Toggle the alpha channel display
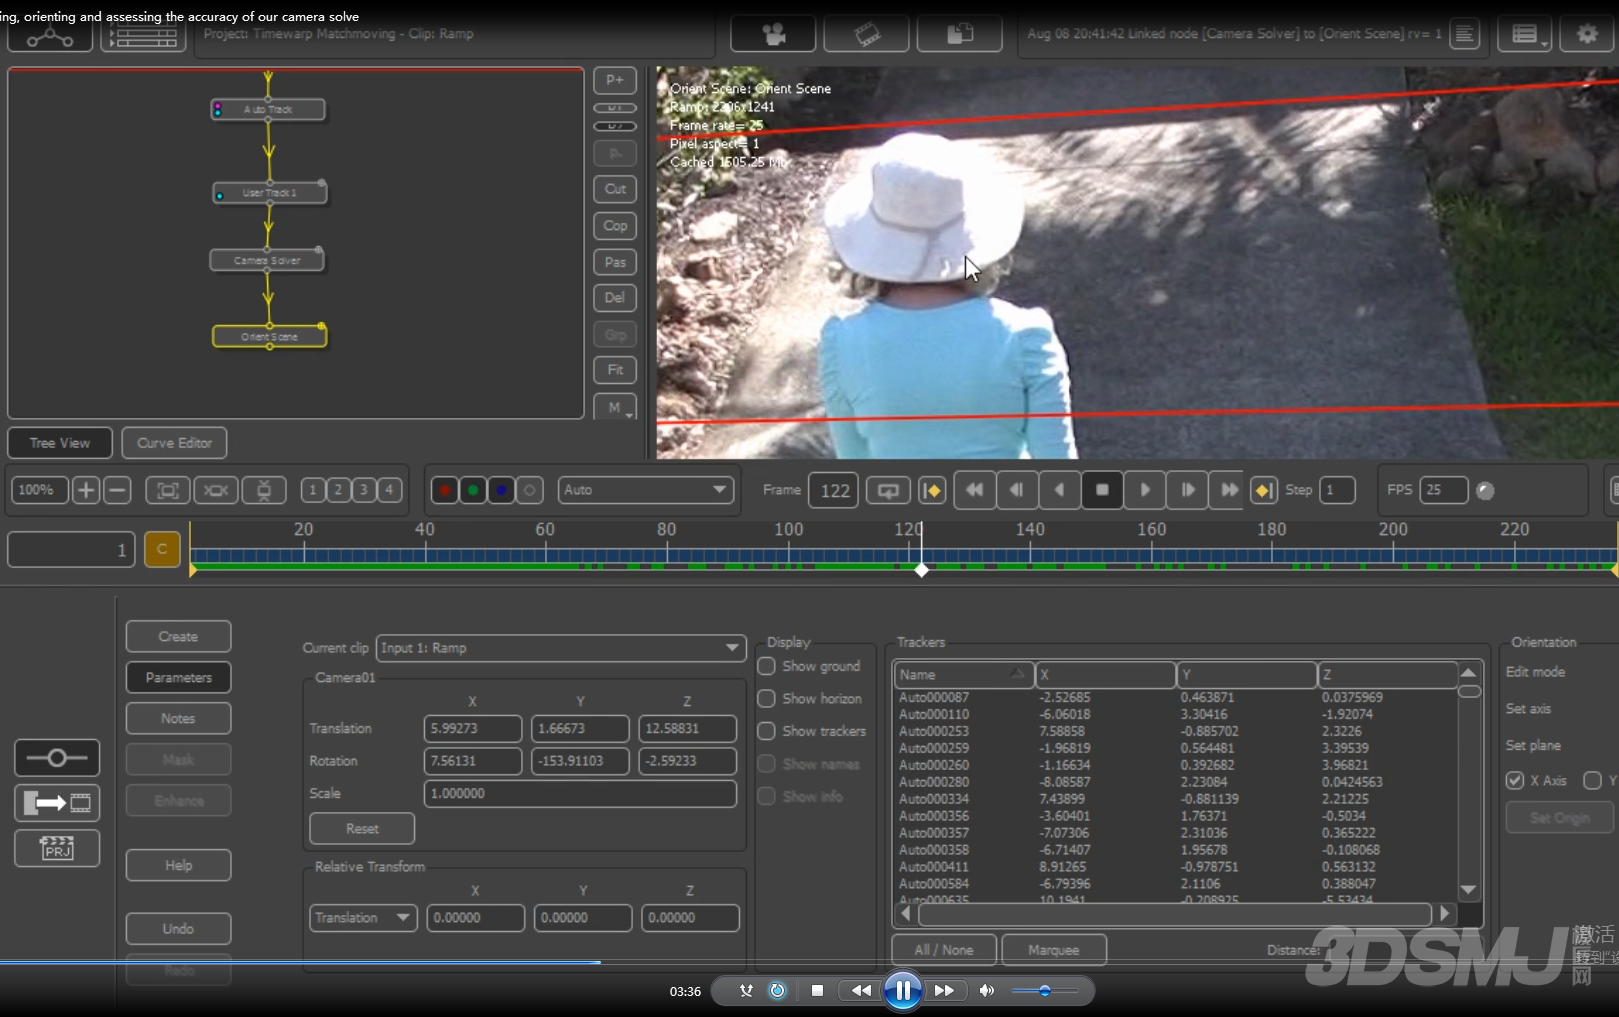The height and width of the screenshot is (1017, 1619). (529, 490)
